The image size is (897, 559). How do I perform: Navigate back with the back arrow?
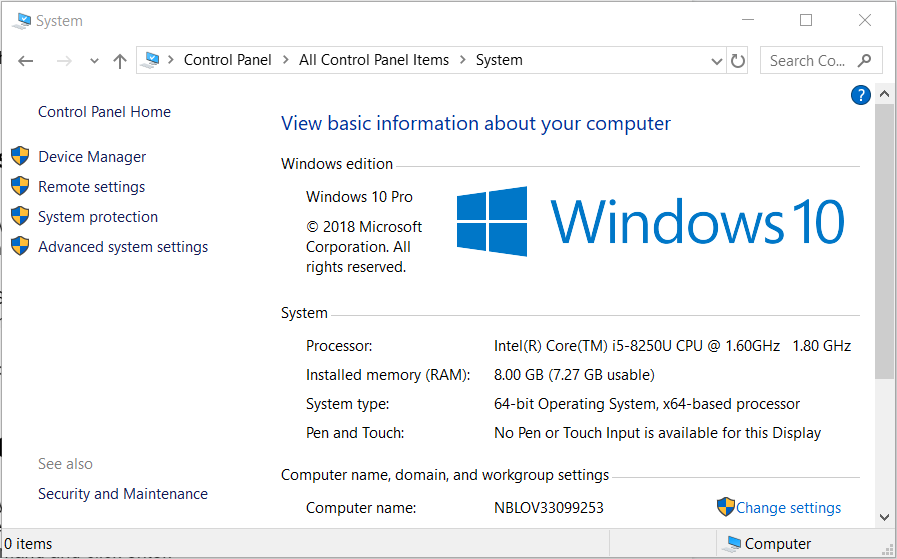(x=26, y=61)
